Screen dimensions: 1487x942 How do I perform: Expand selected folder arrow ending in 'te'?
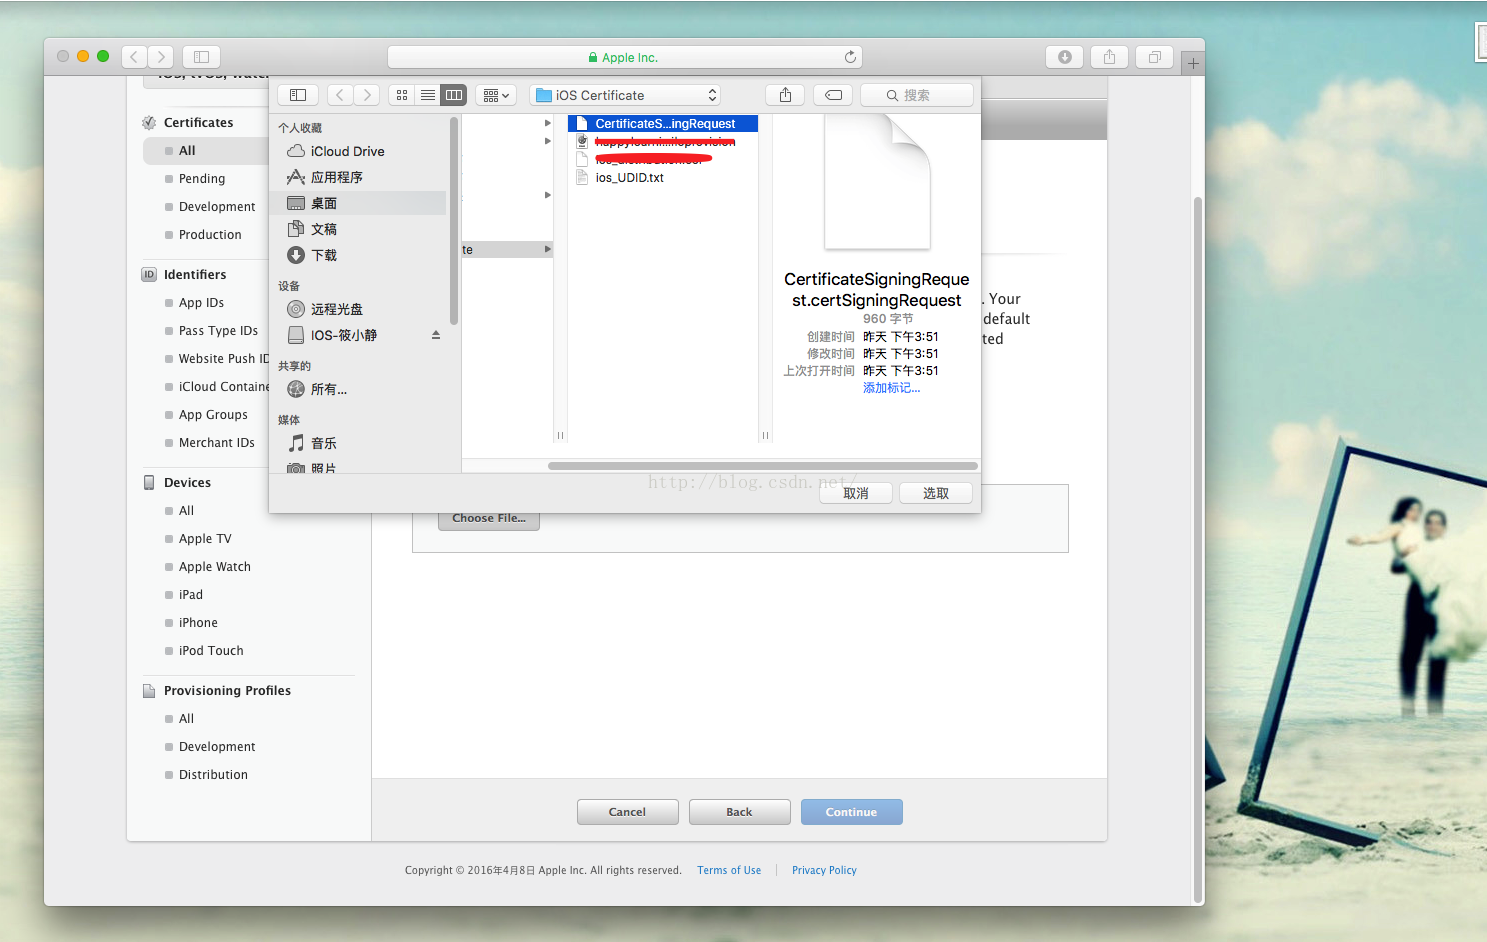tap(547, 249)
